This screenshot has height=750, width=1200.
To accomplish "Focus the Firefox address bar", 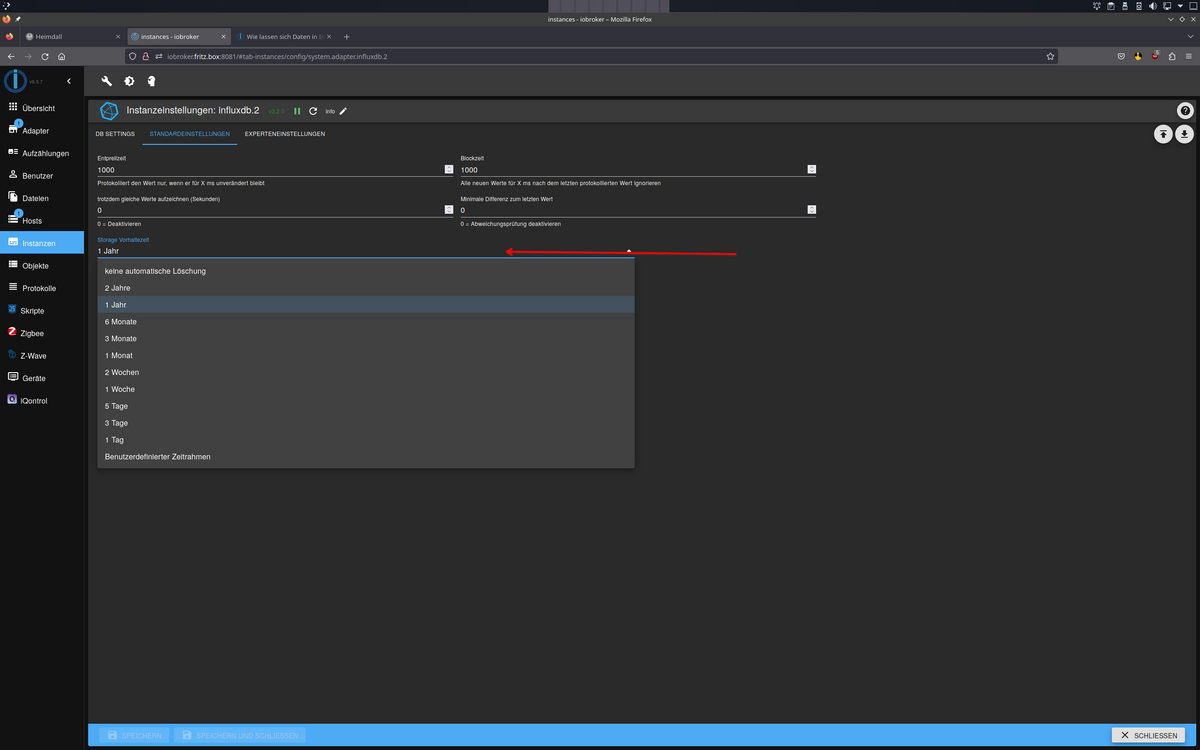I will 590,56.
